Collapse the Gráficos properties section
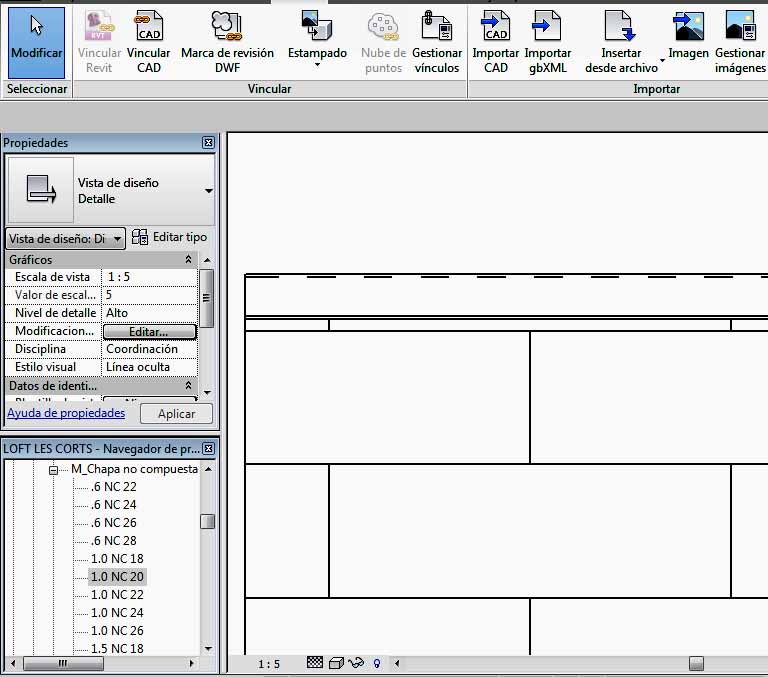Image resolution: width=768 pixels, height=677 pixels. click(x=188, y=260)
